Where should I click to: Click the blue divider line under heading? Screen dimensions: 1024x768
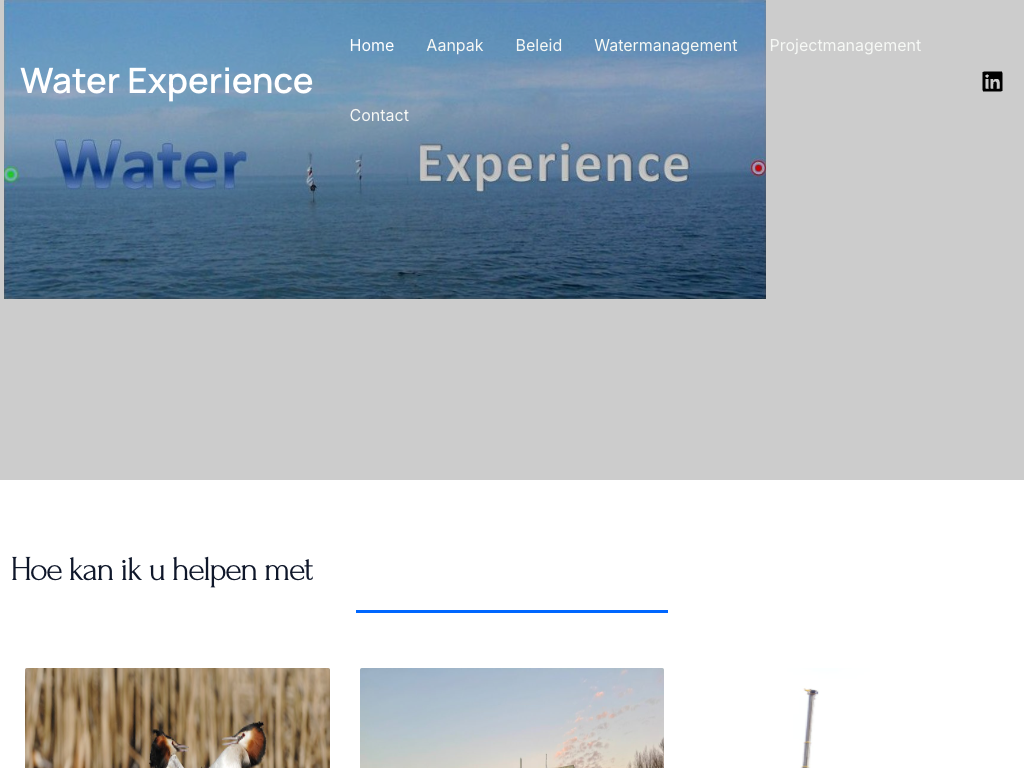(x=512, y=611)
